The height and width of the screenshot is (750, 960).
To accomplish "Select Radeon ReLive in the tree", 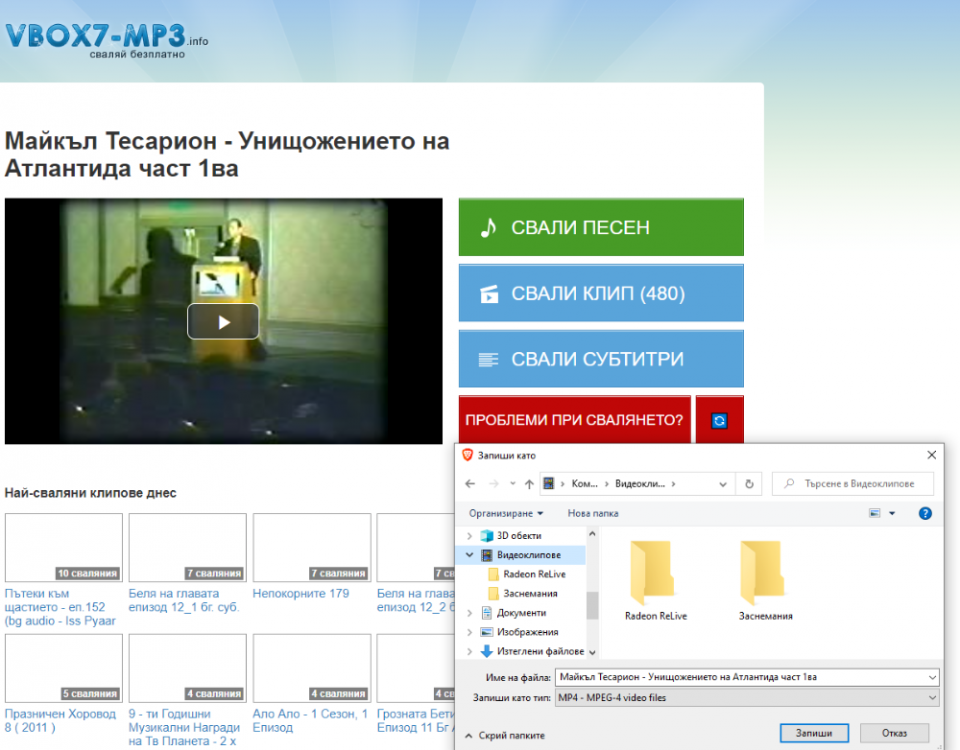I will pyautogui.click(x=534, y=574).
